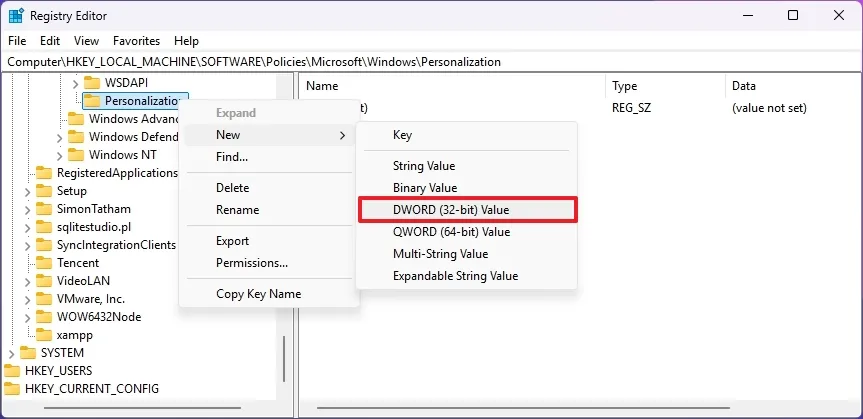Expand the WOW6432Node tree arrow

28,317
